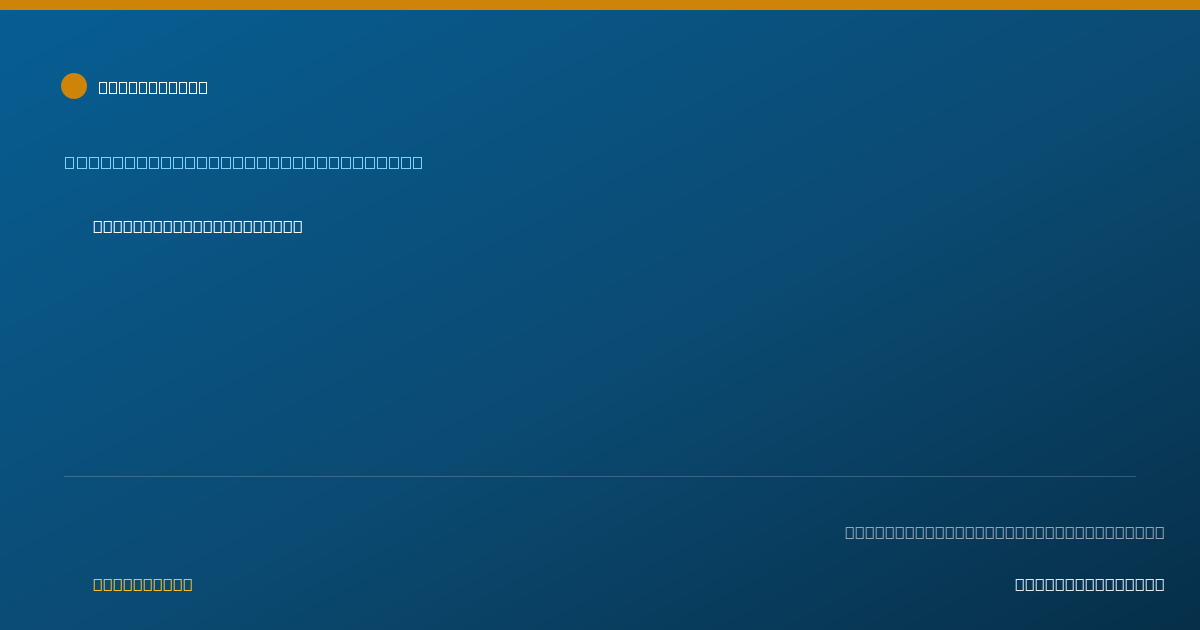Click the thin horizontal divider line
The height and width of the screenshot is (630, 1200).
(x=600, y=476)
